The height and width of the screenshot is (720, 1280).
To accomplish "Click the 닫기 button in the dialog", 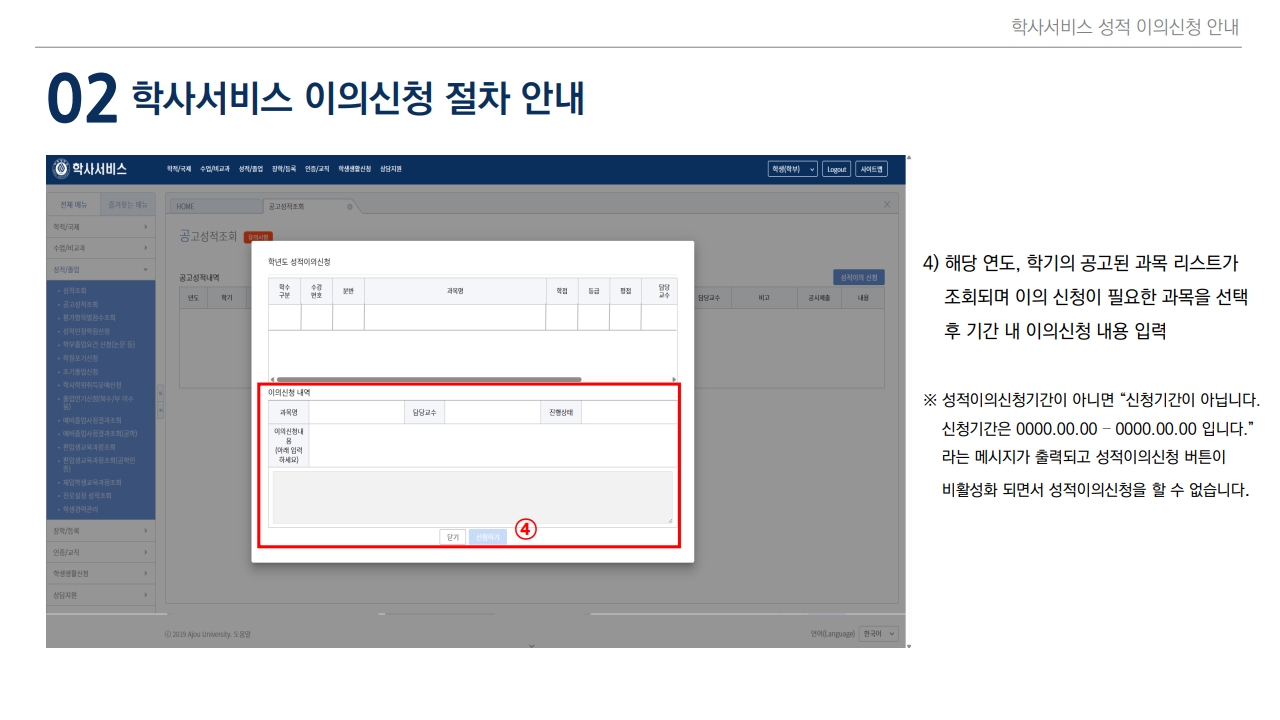I will tap(452, 537).
